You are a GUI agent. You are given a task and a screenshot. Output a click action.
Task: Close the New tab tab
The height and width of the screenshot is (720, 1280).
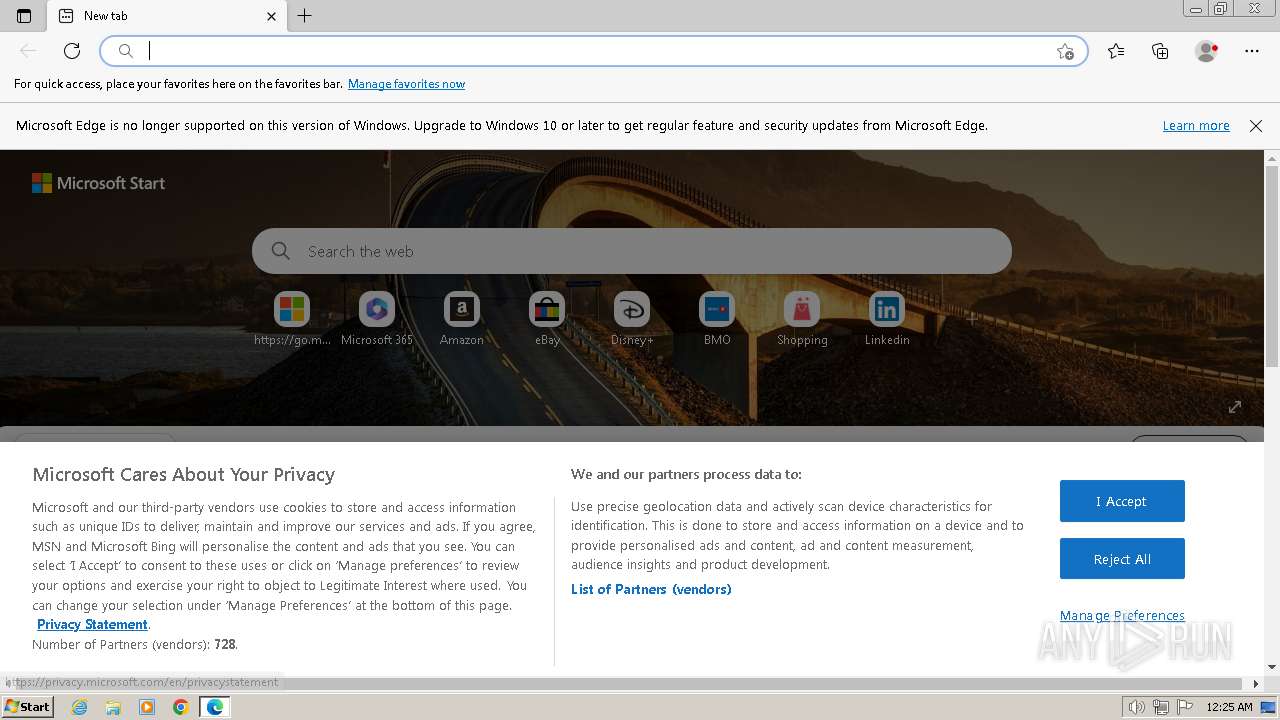click(272, 16)
